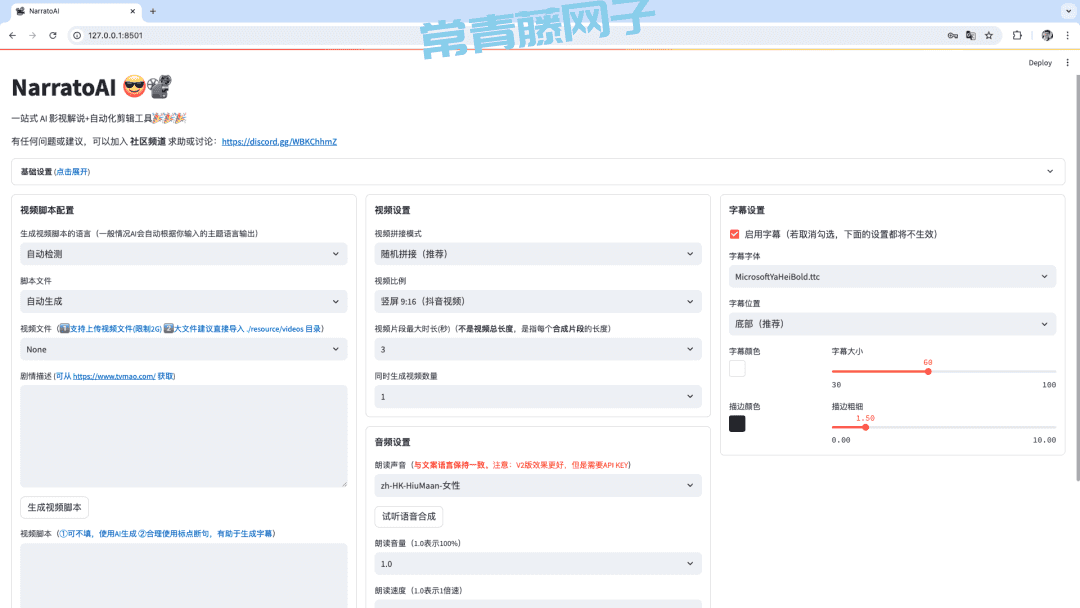Open the tab search dropdown arrow
Screen dimensions: 1080x608
click(x=1068, y=11)
